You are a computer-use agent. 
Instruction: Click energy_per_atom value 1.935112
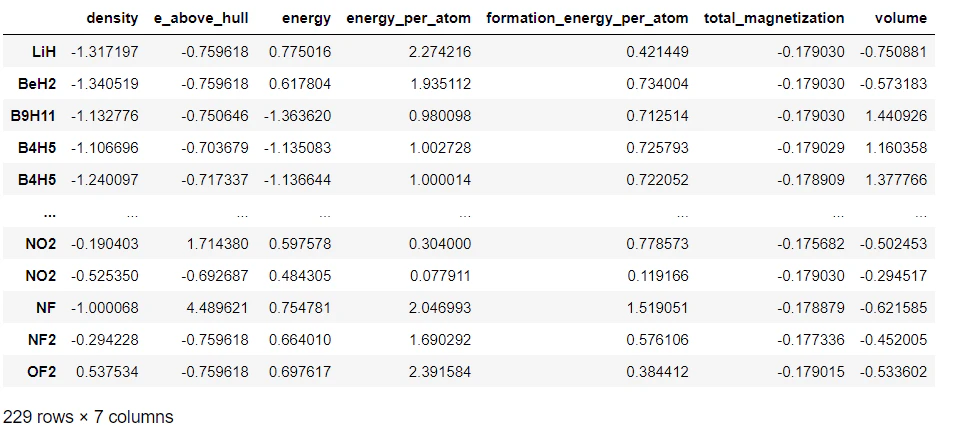pyautogui.click(x=441, y=84)
